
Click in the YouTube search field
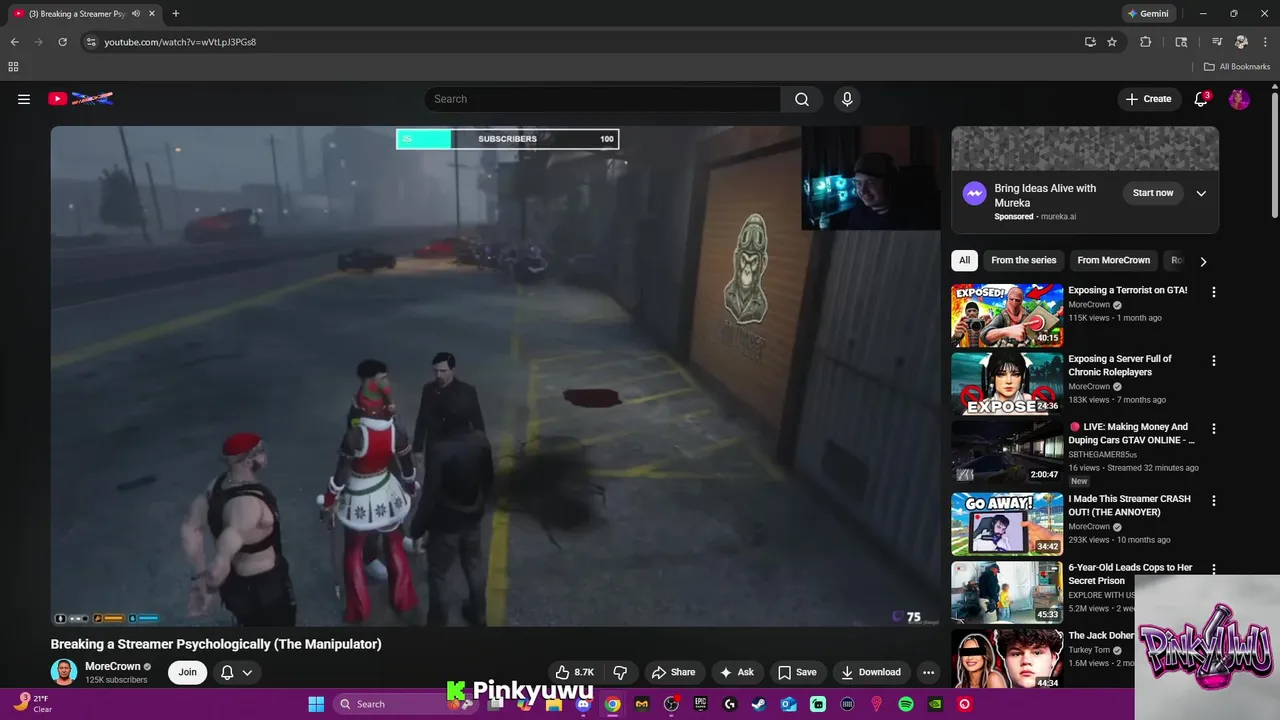(x=602, y=99)
